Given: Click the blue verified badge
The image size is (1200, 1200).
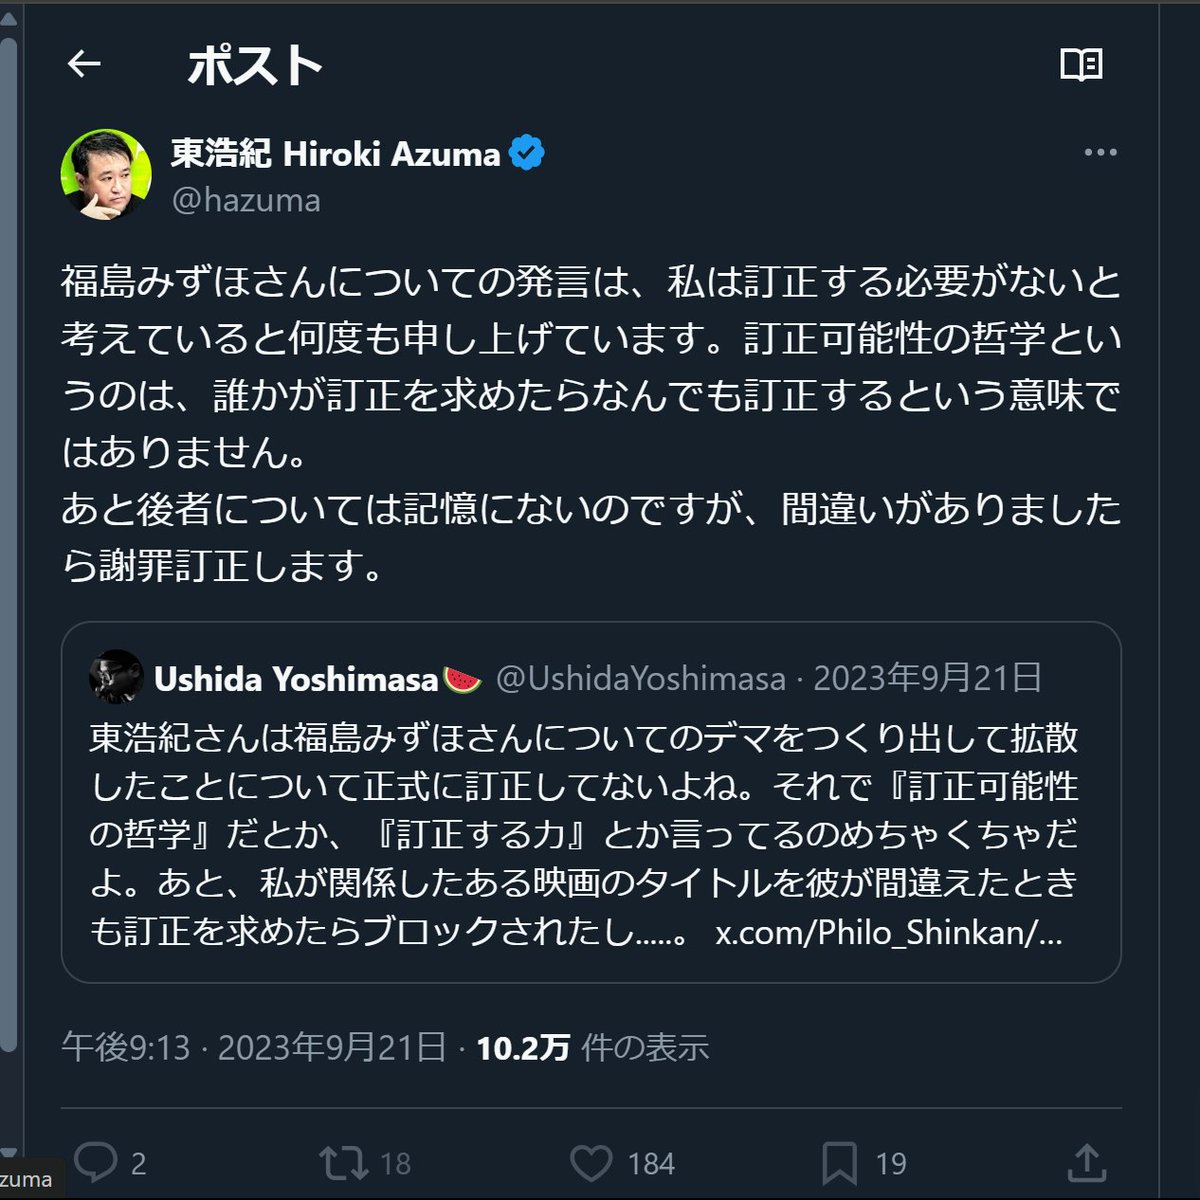Looking at the screenshot, I should tap(527, 153).
